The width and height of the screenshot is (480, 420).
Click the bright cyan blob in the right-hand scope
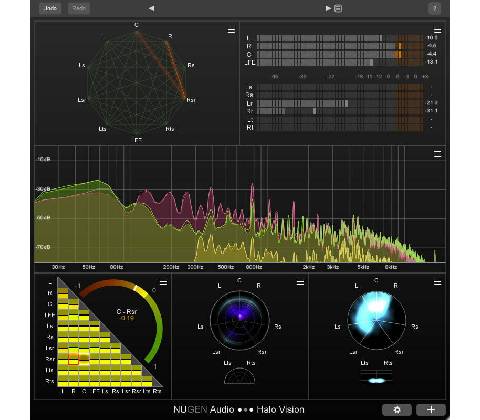pyautogui.click(x=373, y=312)
